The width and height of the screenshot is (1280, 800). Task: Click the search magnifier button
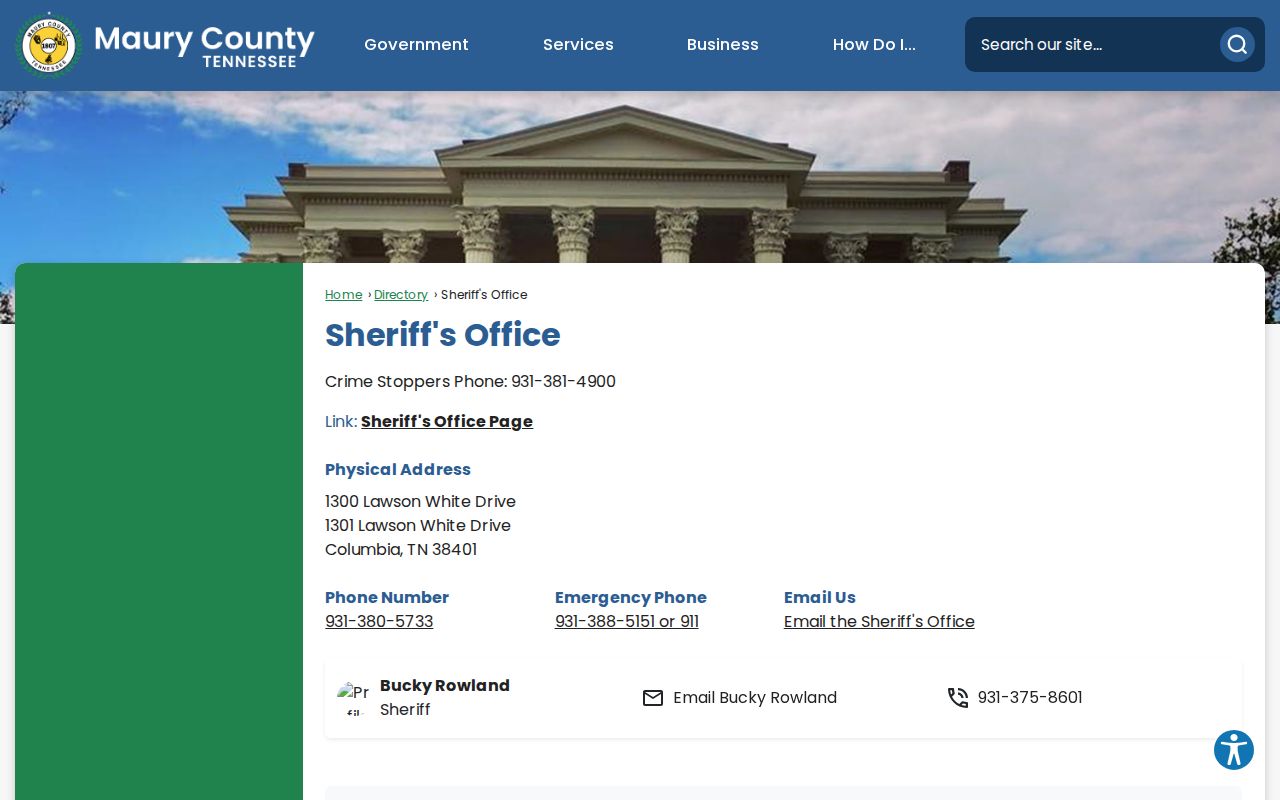click(x=1237, y=44)
